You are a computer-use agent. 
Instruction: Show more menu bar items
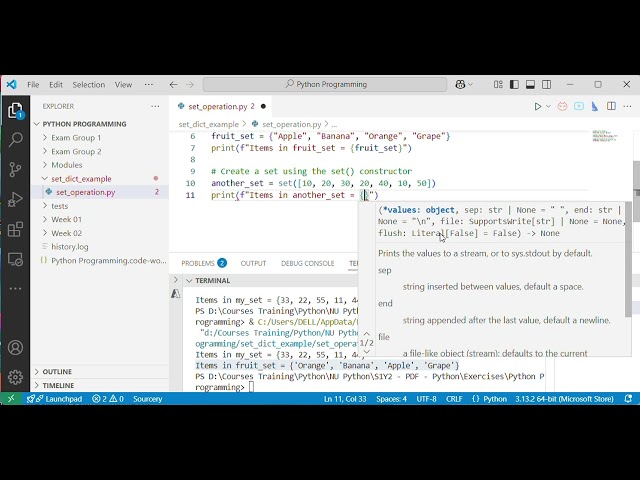pyautogui.click(x=149, y=84)
